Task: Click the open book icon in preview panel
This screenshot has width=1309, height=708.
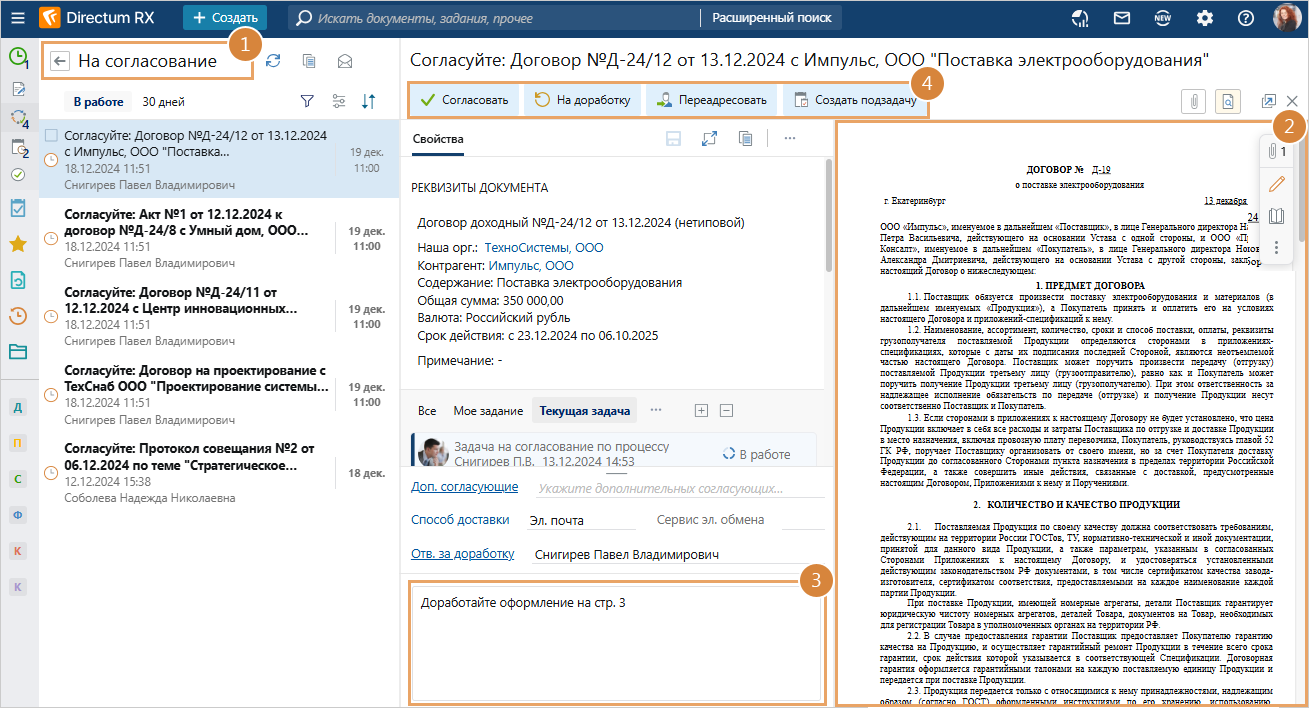Action: [x=1276, y=216]
